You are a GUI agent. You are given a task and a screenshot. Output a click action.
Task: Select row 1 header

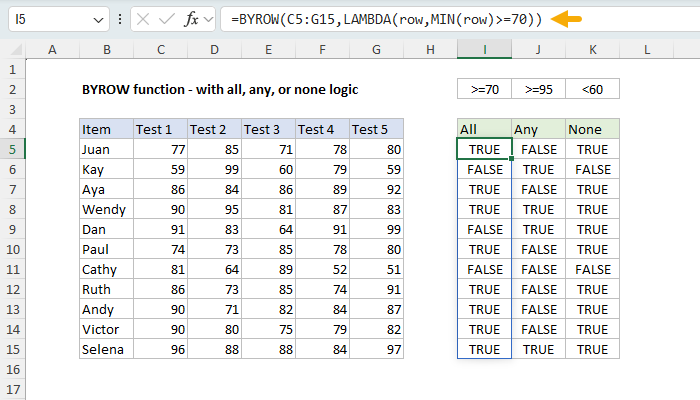[12, 69]
